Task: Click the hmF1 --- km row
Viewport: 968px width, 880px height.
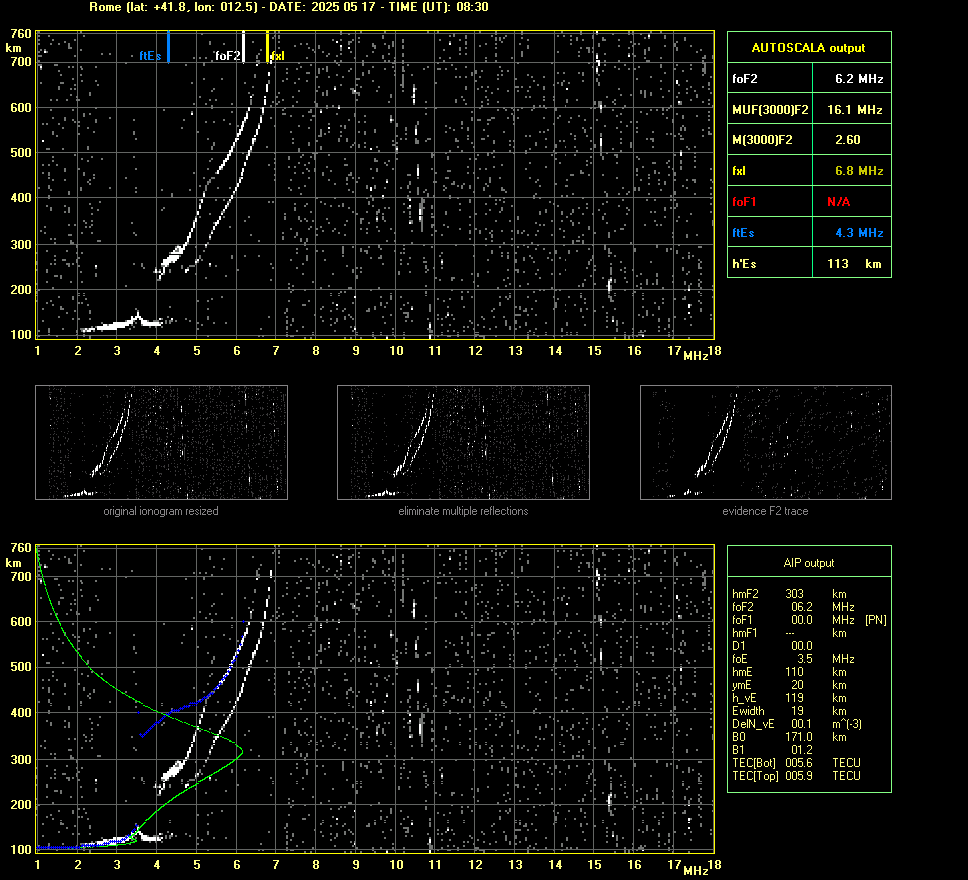Action: click(x=790, y=633)
